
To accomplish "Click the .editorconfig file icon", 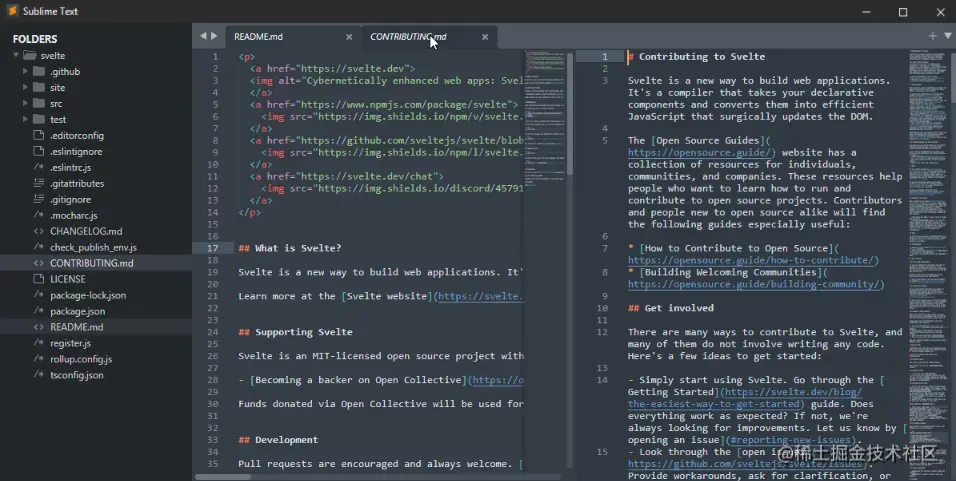I will [39, 135].
